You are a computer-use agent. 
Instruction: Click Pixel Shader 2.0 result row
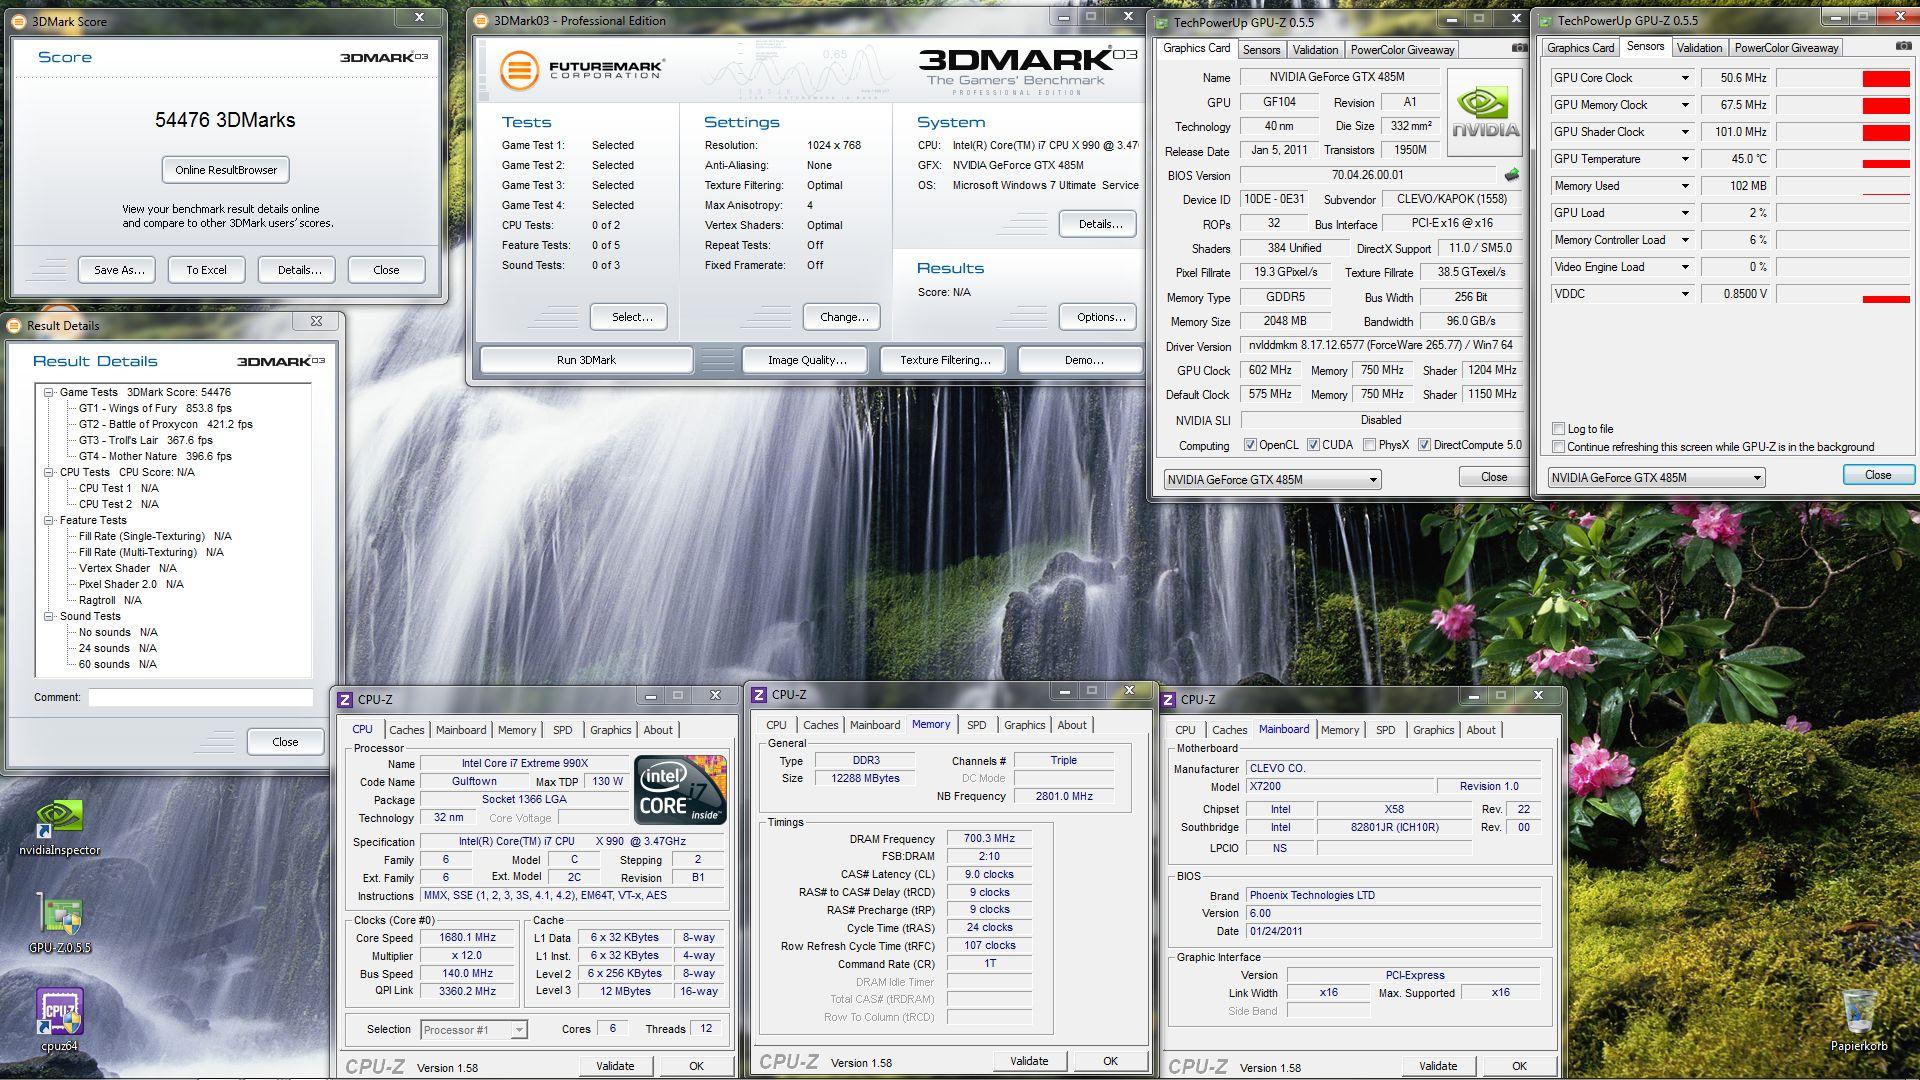point(131,584)
